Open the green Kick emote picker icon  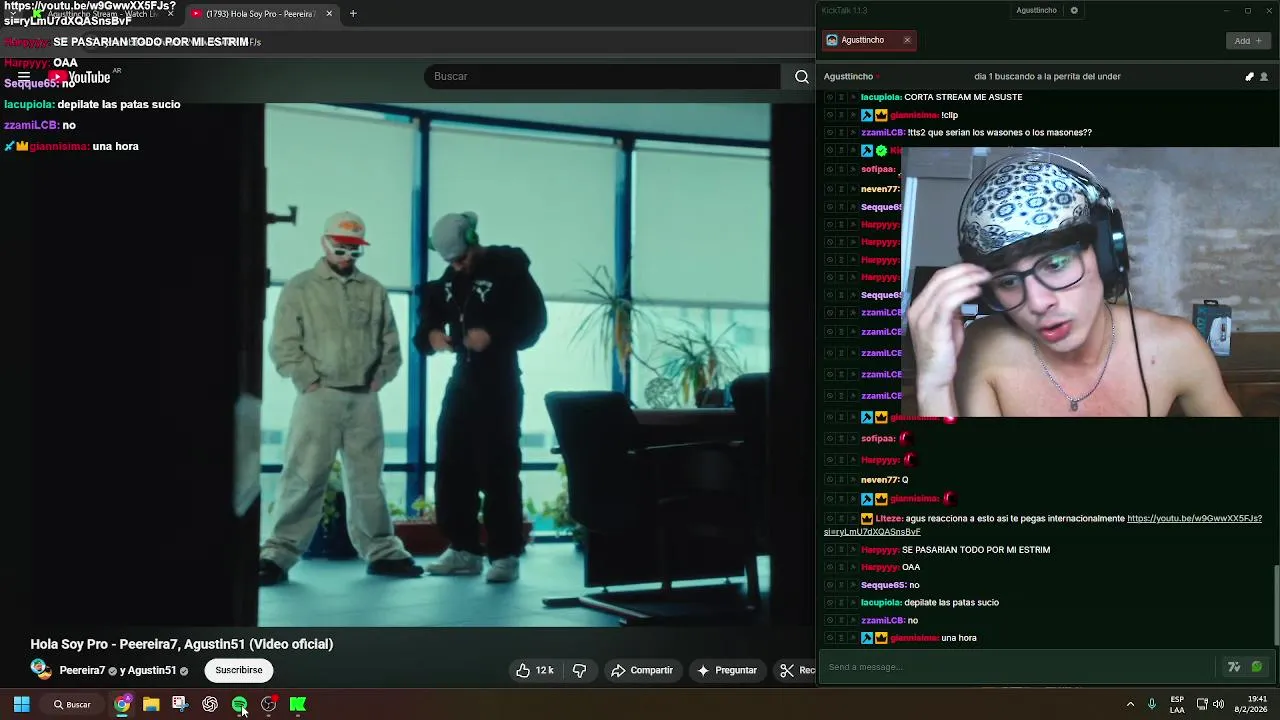pos(1257,667)
